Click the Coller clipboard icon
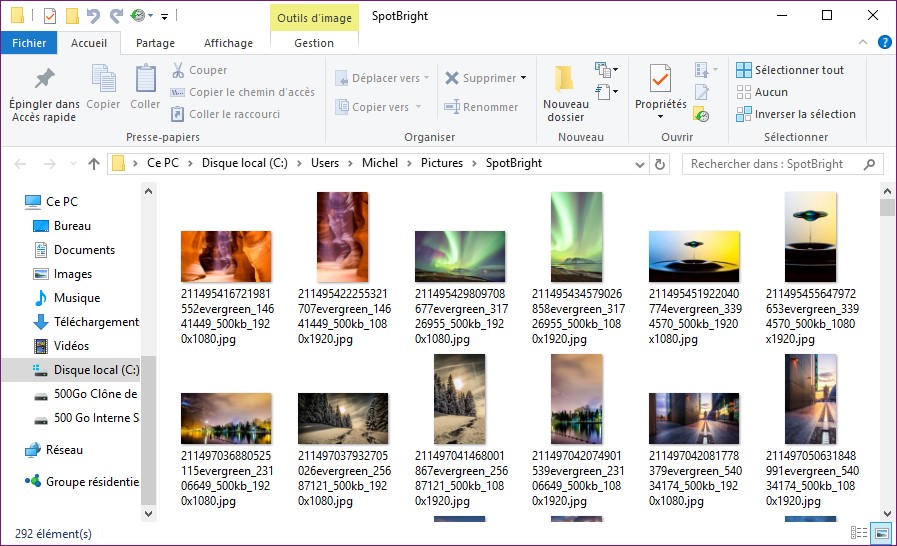 pyautogui.click(x=145, y=79)
